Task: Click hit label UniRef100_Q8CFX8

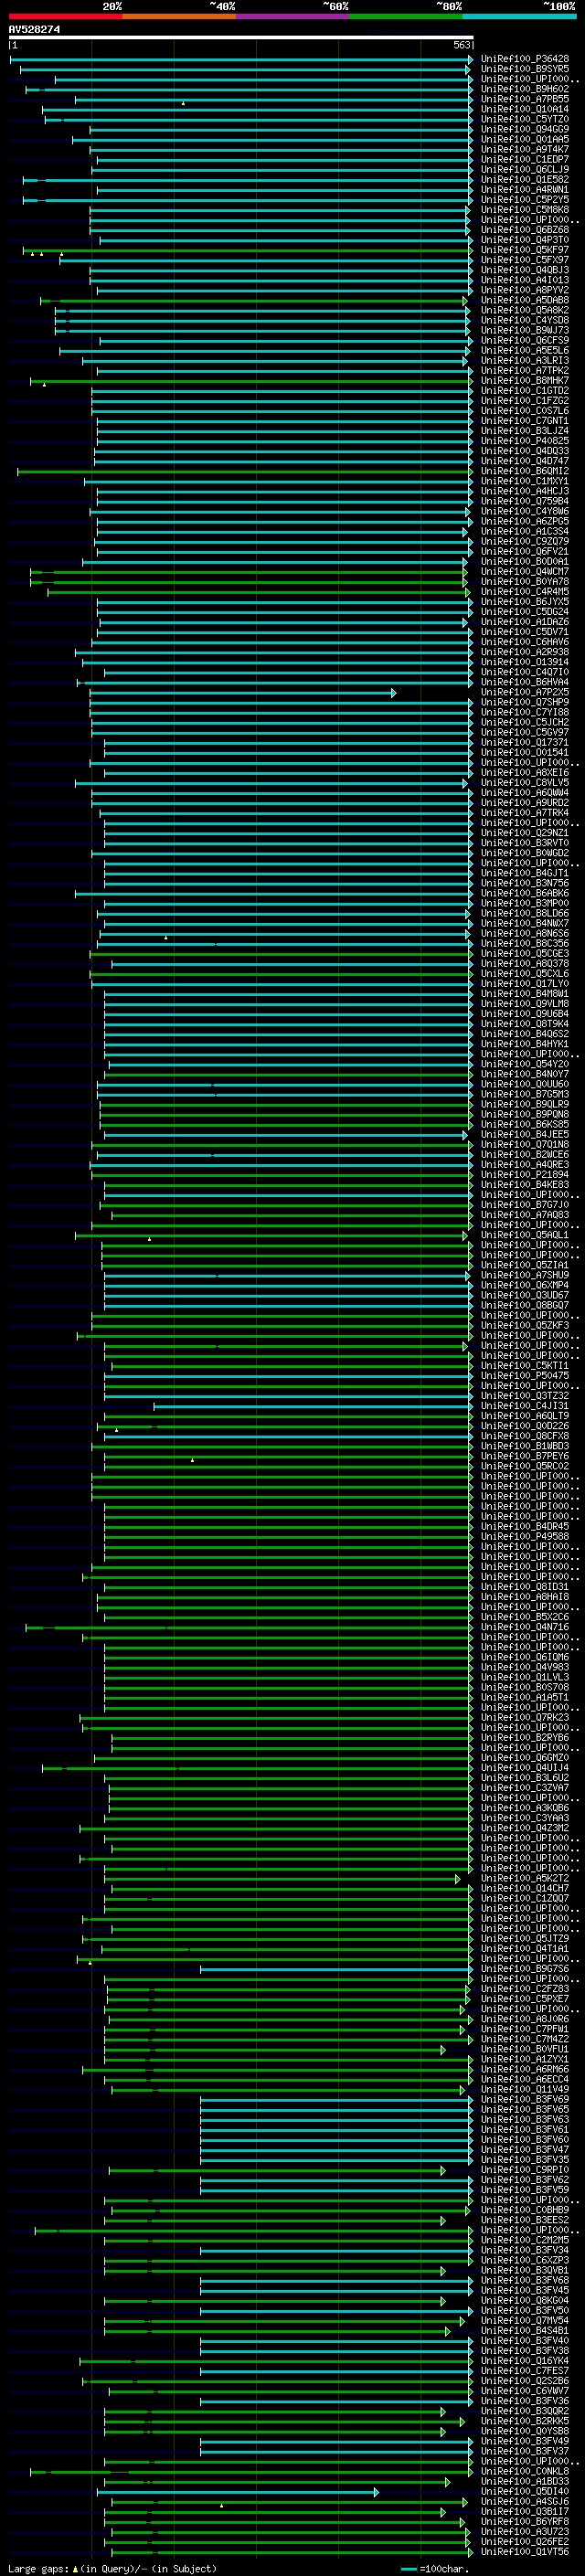Action: click(x=525, y=1436)
